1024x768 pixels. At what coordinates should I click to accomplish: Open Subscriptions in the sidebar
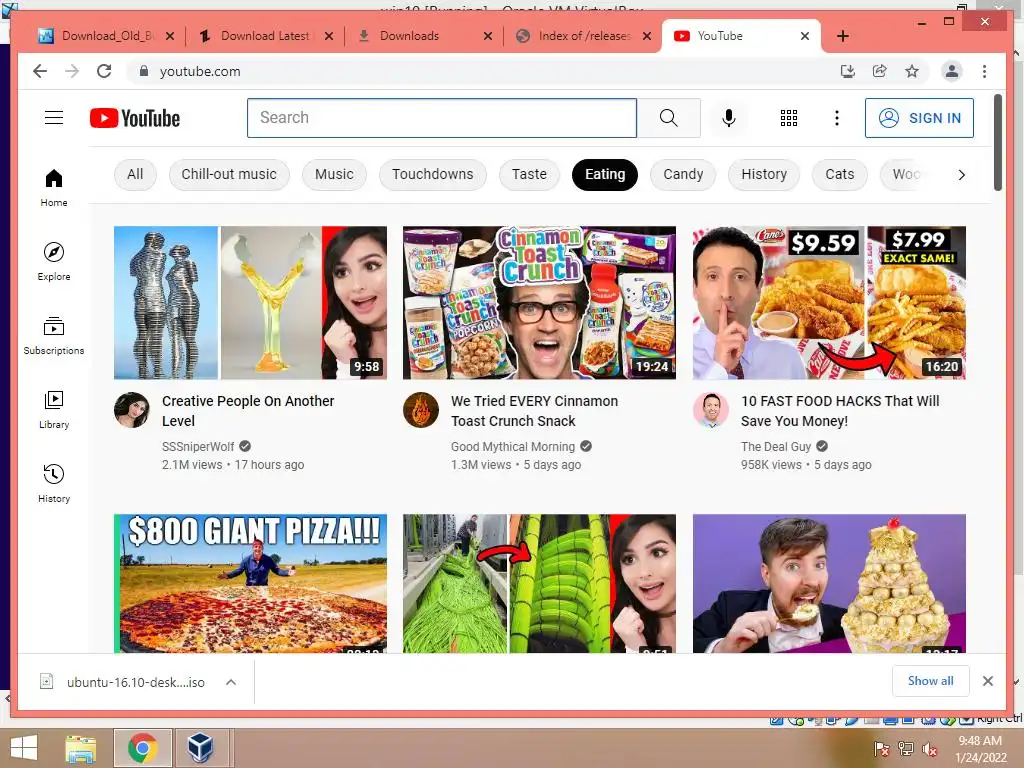[54, 336]
